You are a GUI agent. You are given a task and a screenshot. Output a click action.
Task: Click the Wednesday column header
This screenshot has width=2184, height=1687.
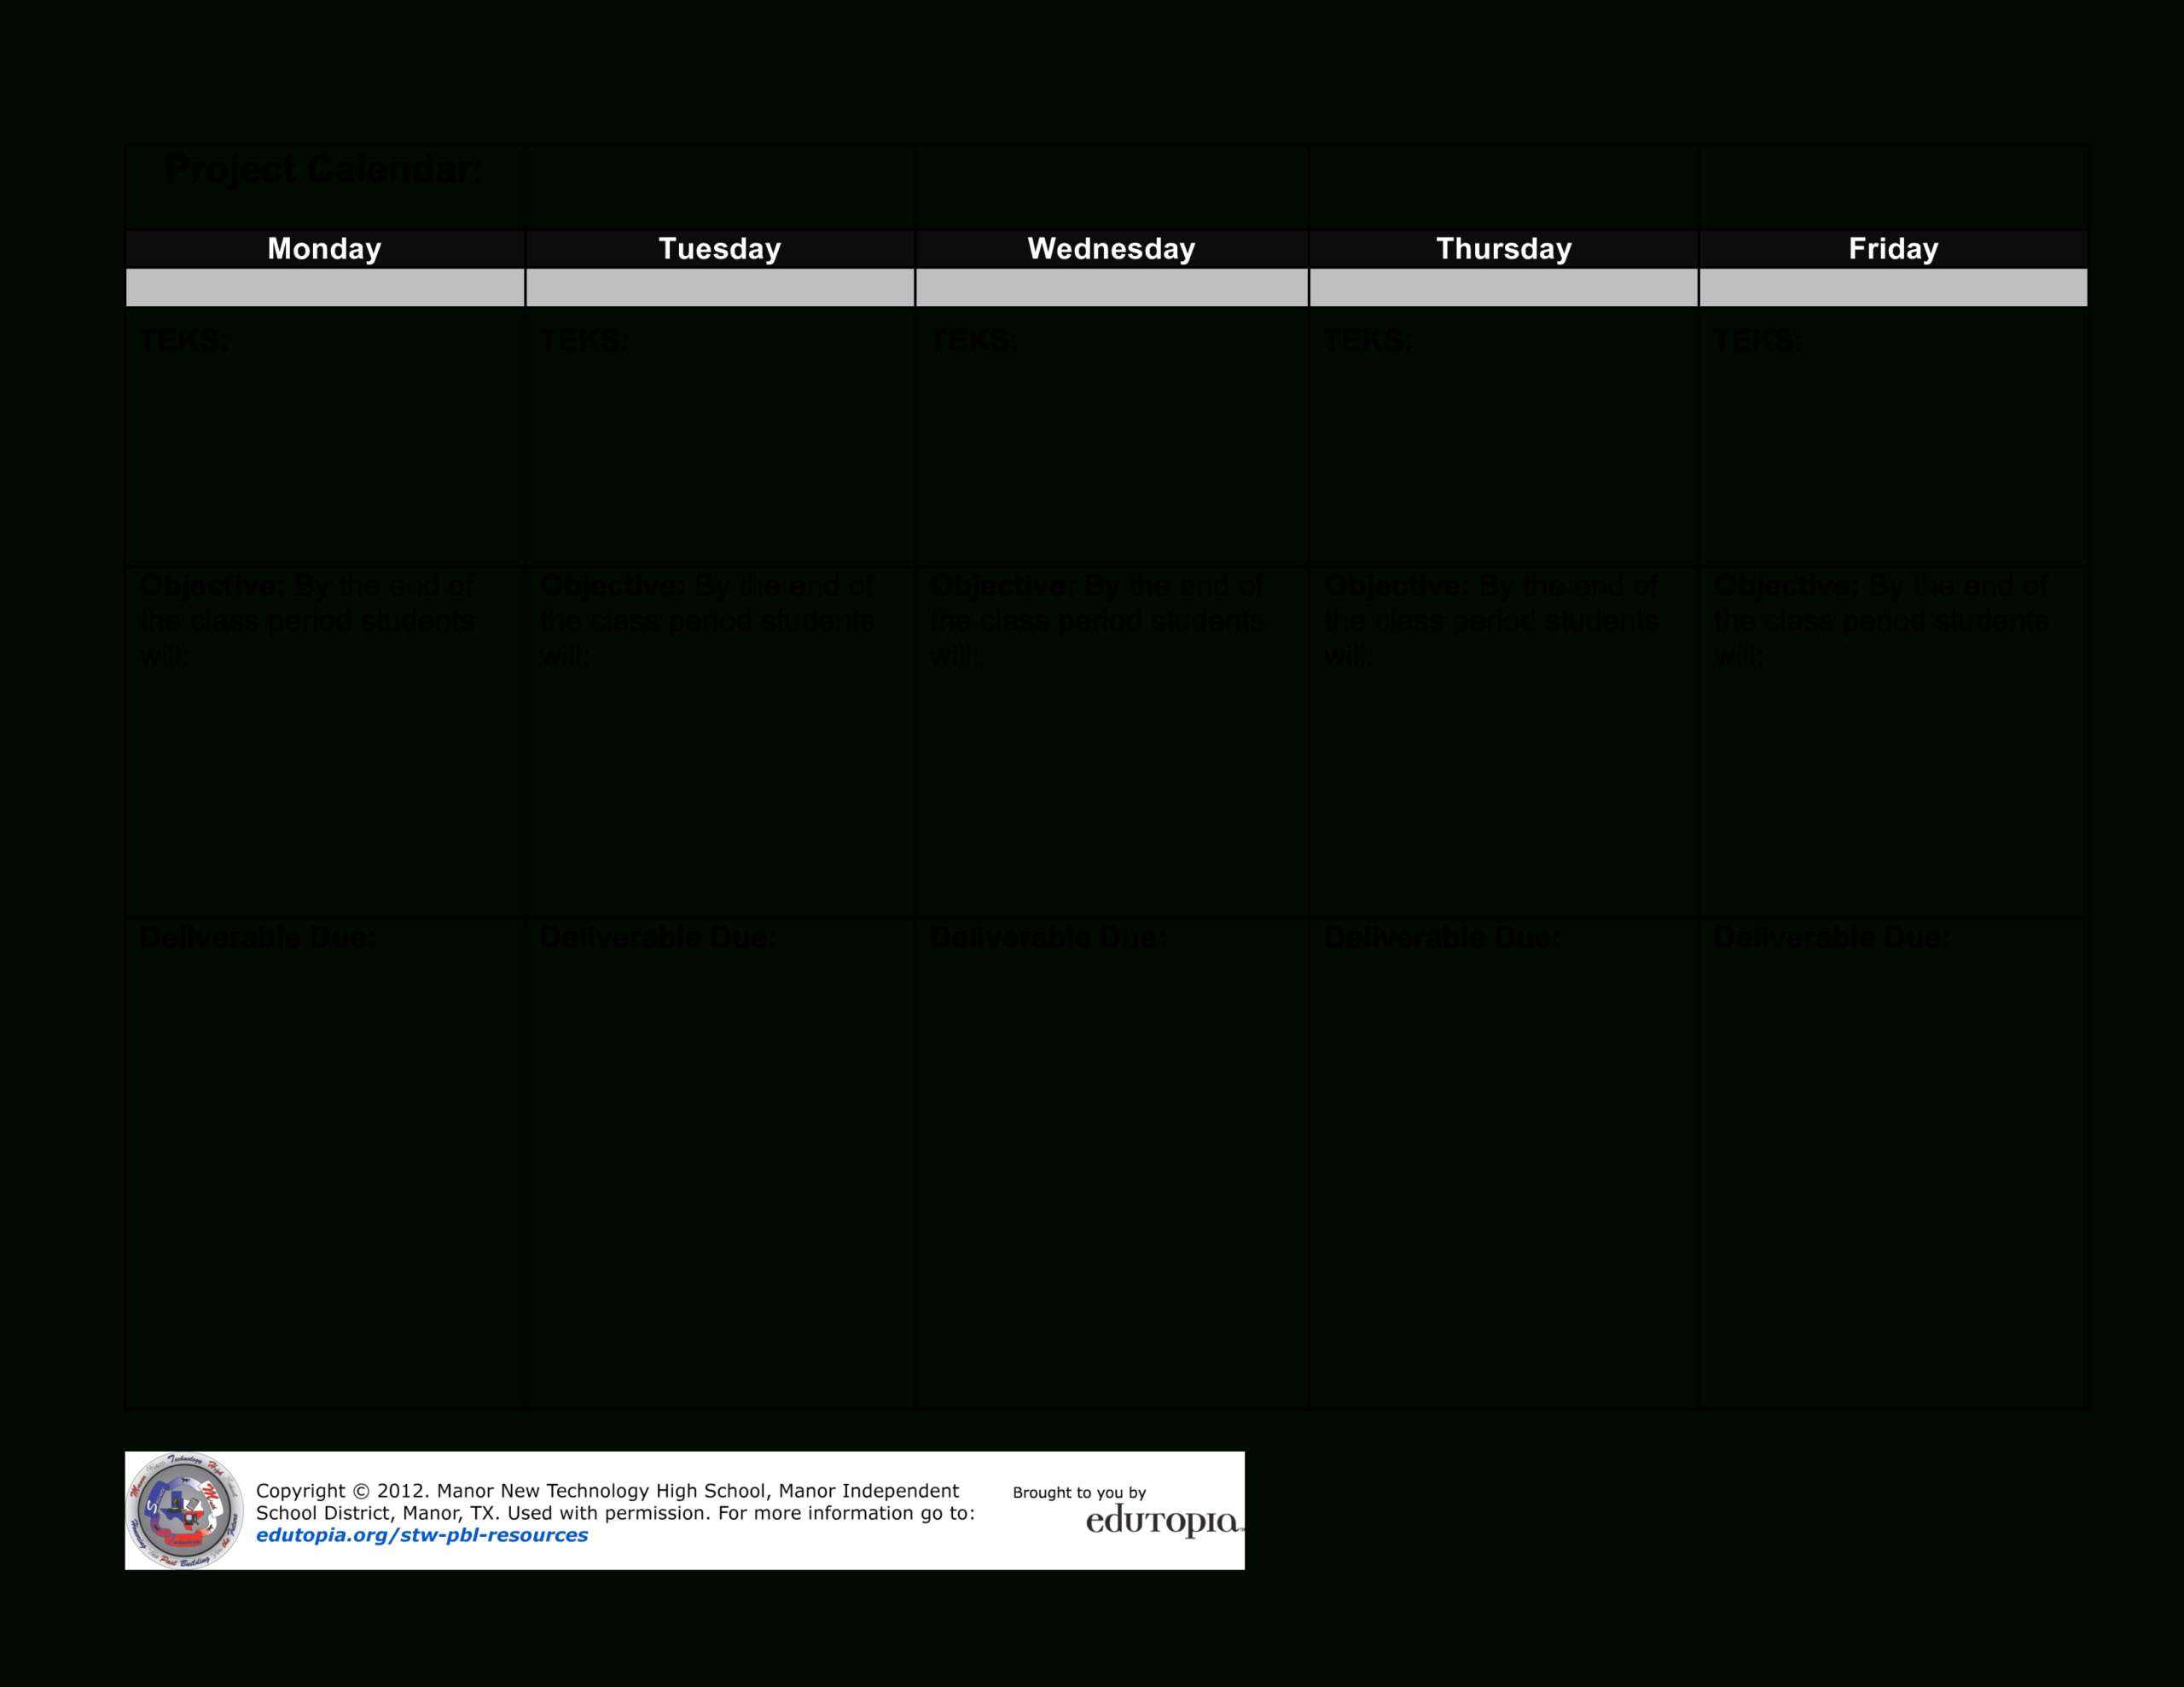click(1112, 248)
